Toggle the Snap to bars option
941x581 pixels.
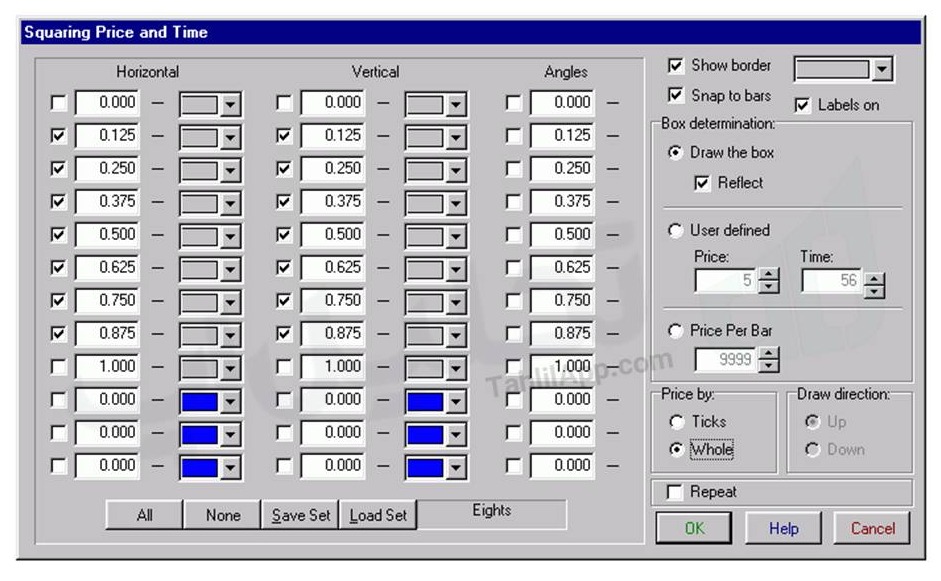point(675,95)
